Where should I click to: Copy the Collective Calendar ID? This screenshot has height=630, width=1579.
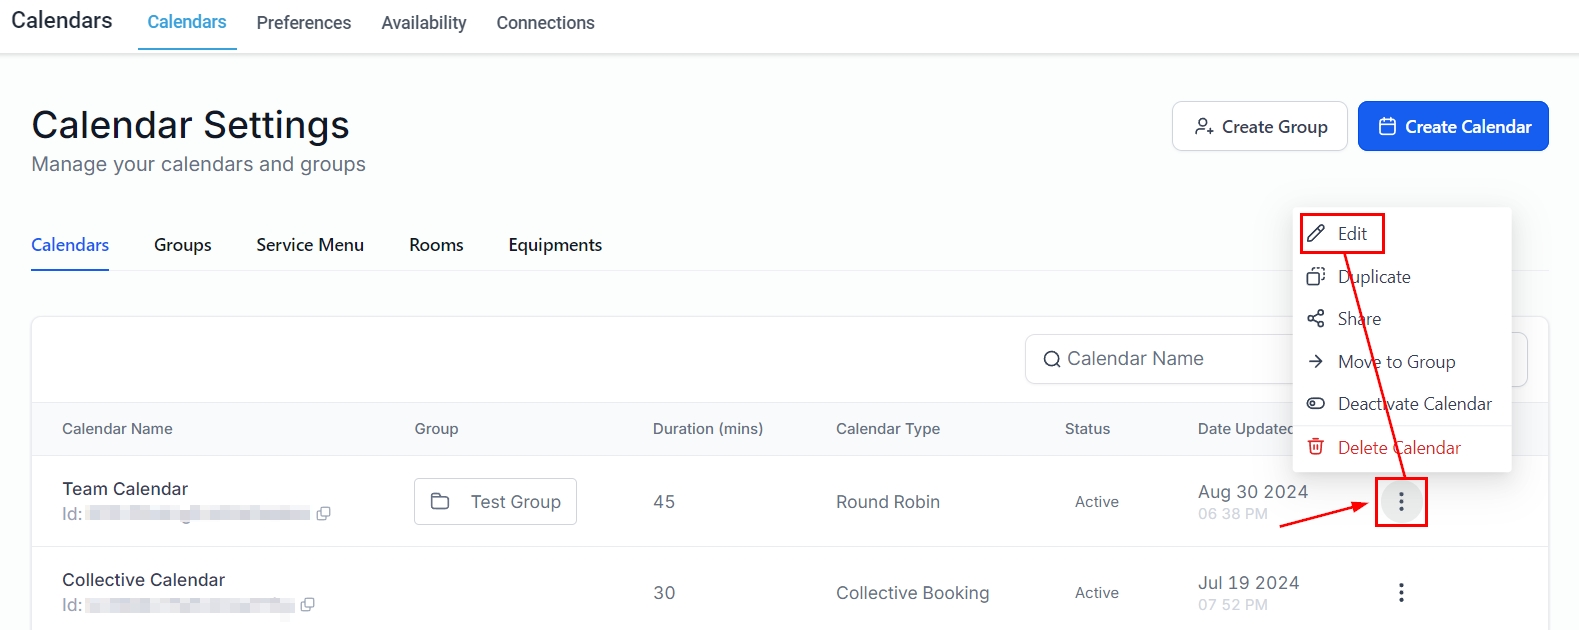(x=308, y=605)
